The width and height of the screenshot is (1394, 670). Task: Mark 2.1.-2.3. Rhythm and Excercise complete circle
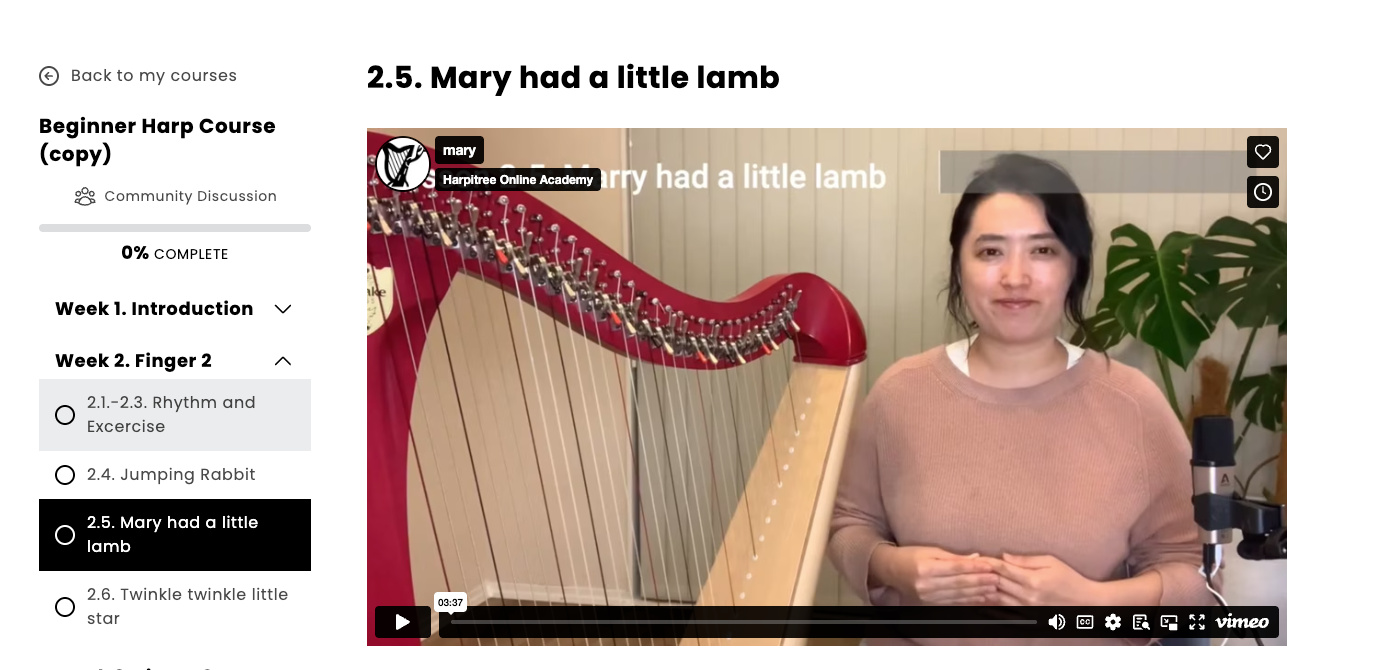tap(65, 415)
